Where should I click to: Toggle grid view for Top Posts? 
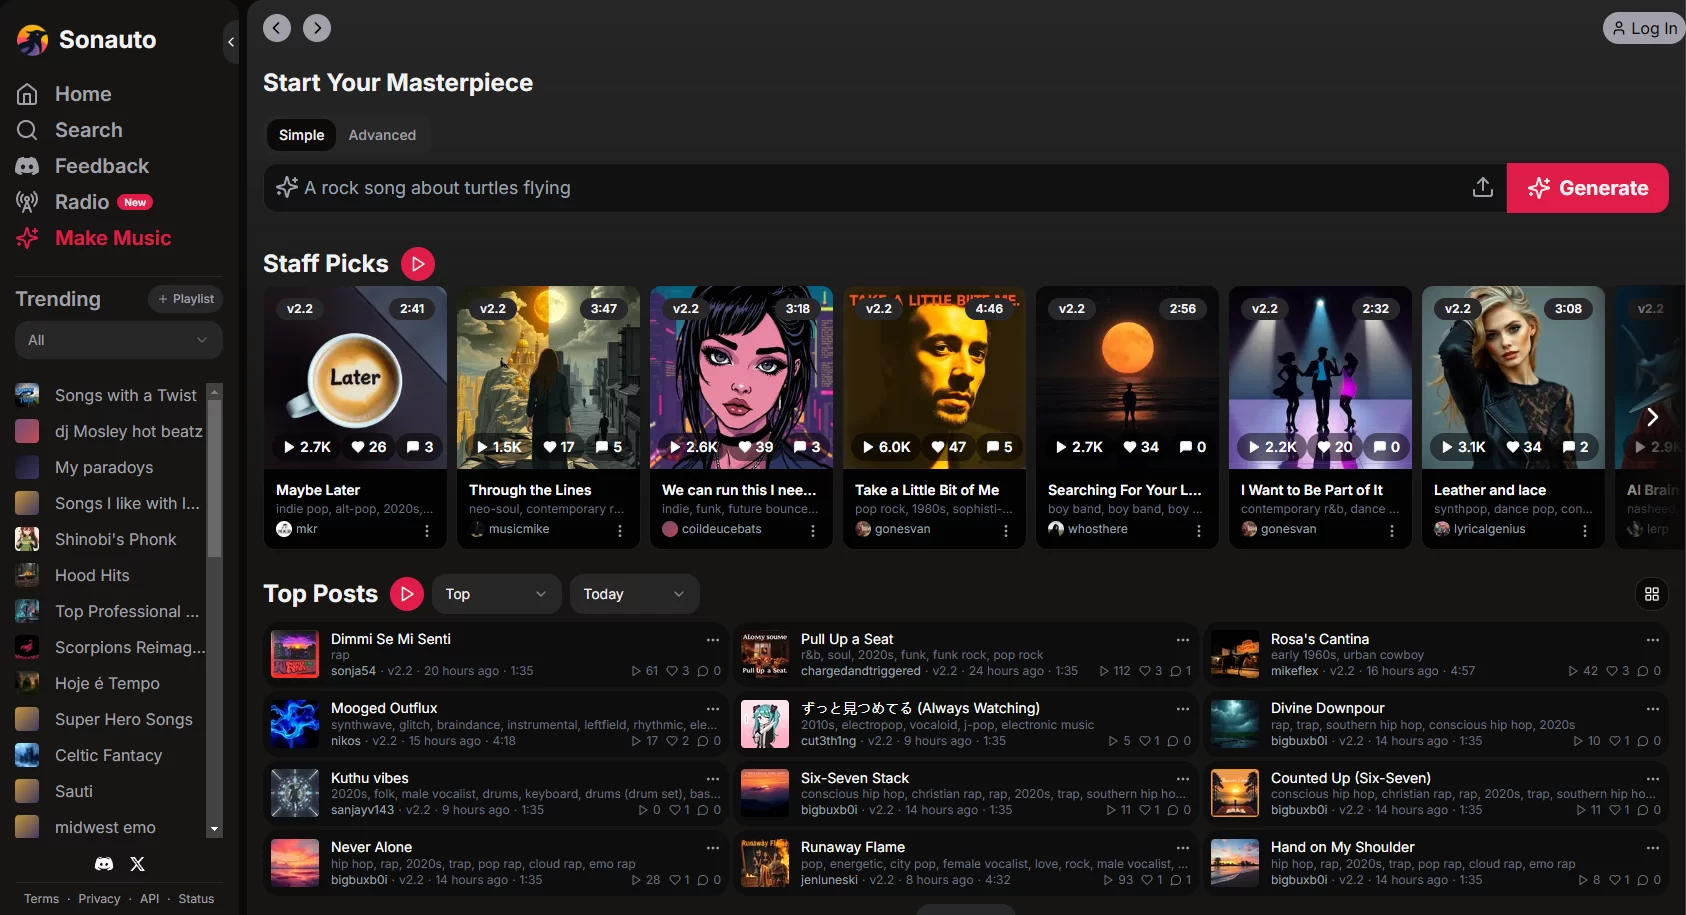pos(1651,594)
